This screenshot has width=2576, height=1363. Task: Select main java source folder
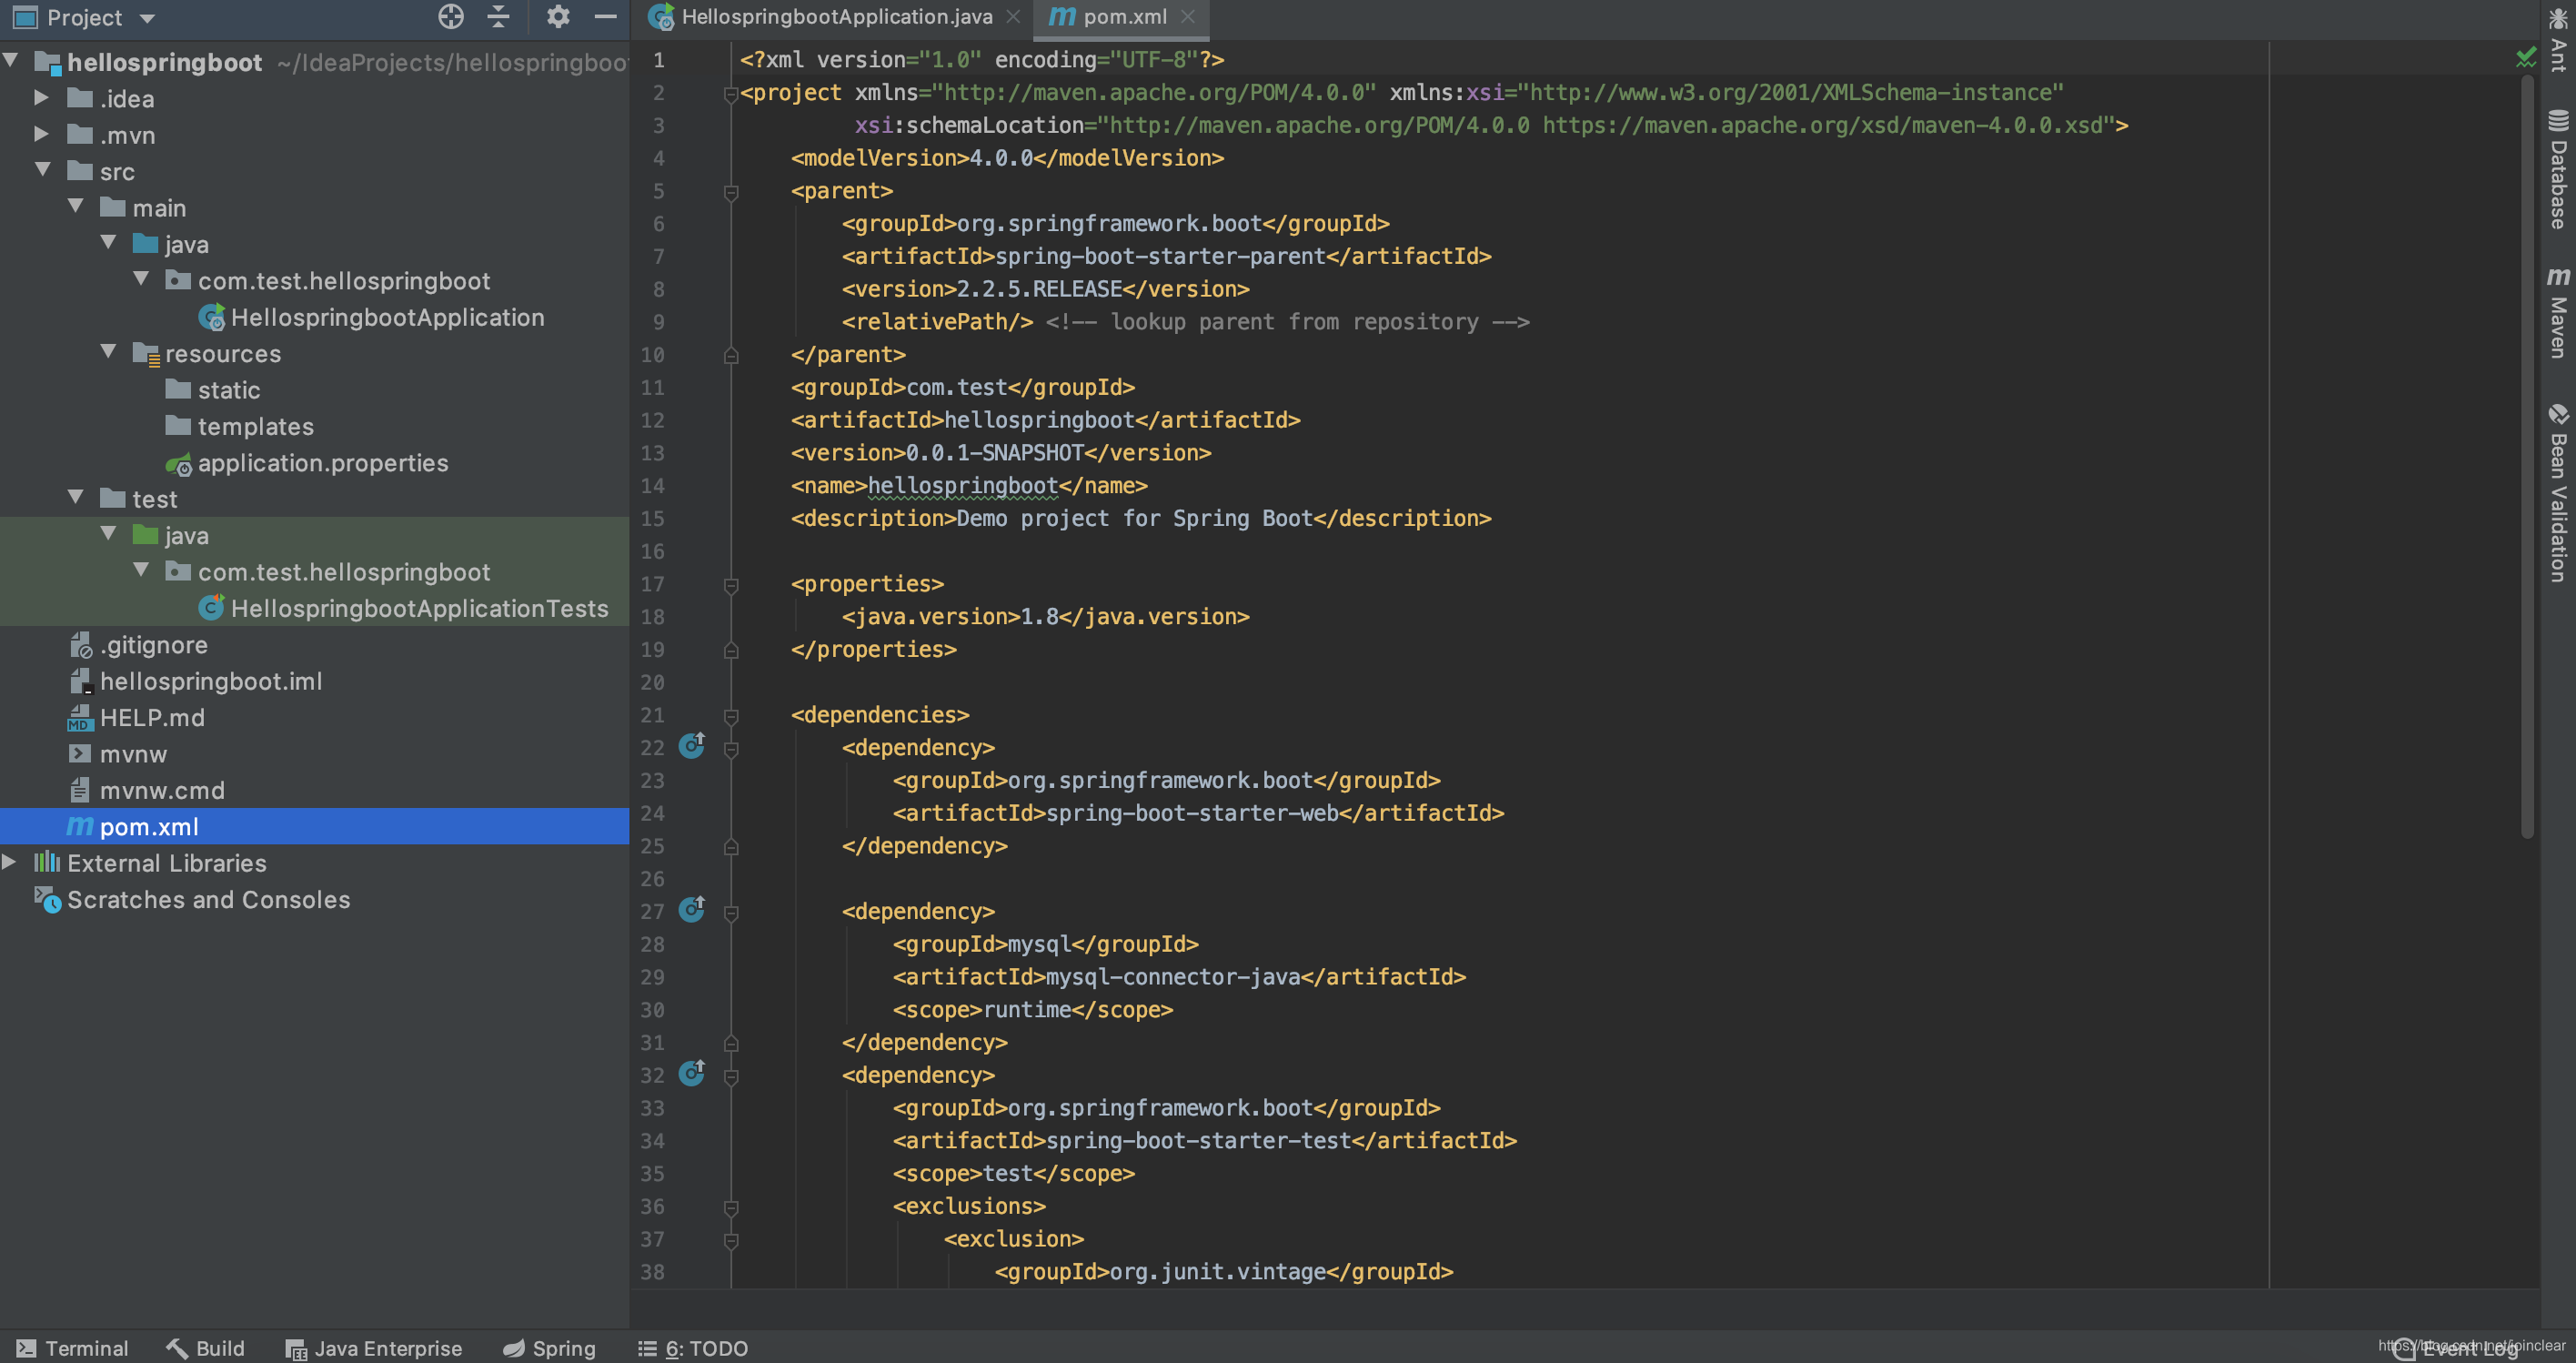pyautogui.click(x=186, y=244)
